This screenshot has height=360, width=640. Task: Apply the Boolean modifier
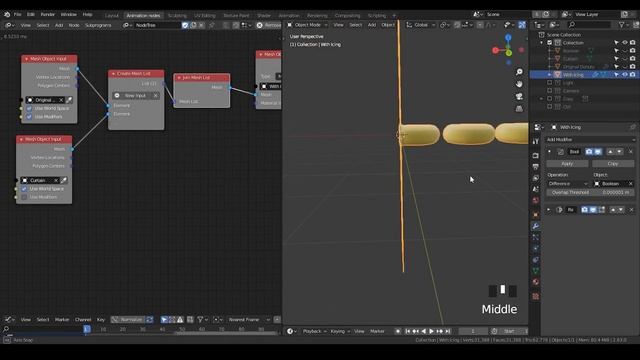pyautogui.click(x=567, y=164)
